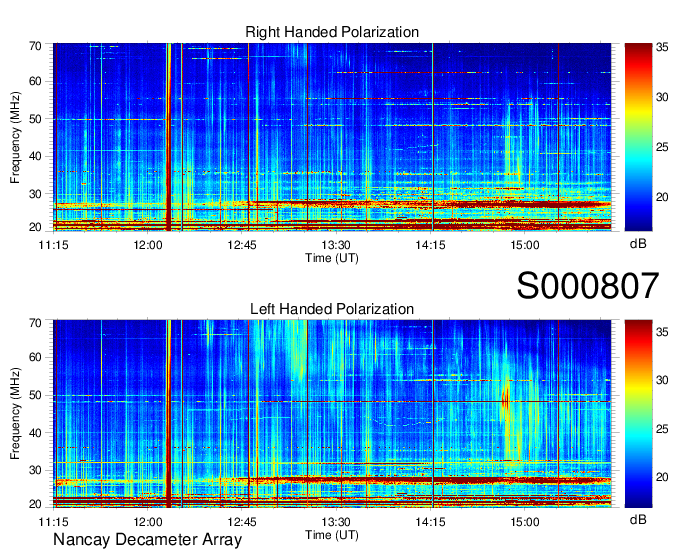Screen dimensions: 680x552
Task: Click "Time (UT)" label under Right Handed plot
Action: click(332, 258)
